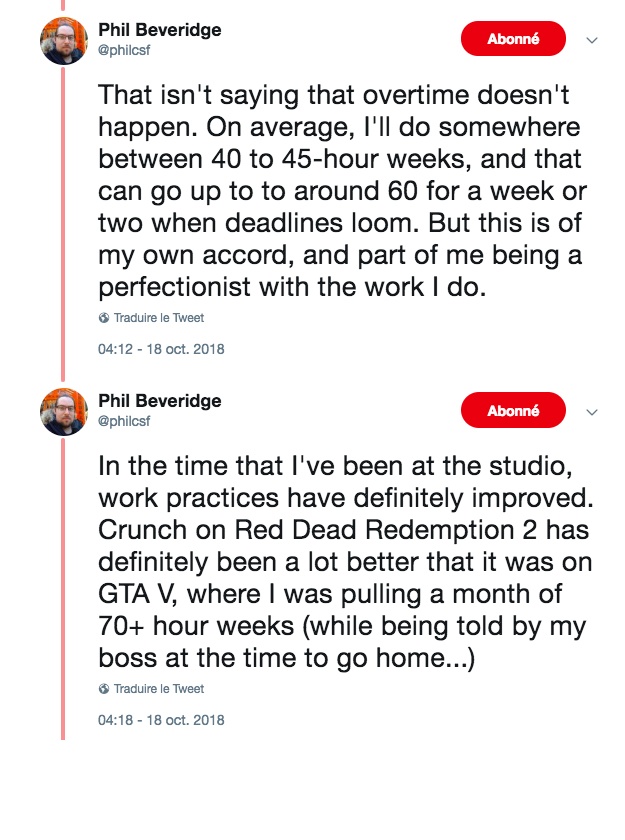Click the globe icon under the overtime tweet
Image resolution: width=625 pixels, height=840 pixels.
(104, 319)
